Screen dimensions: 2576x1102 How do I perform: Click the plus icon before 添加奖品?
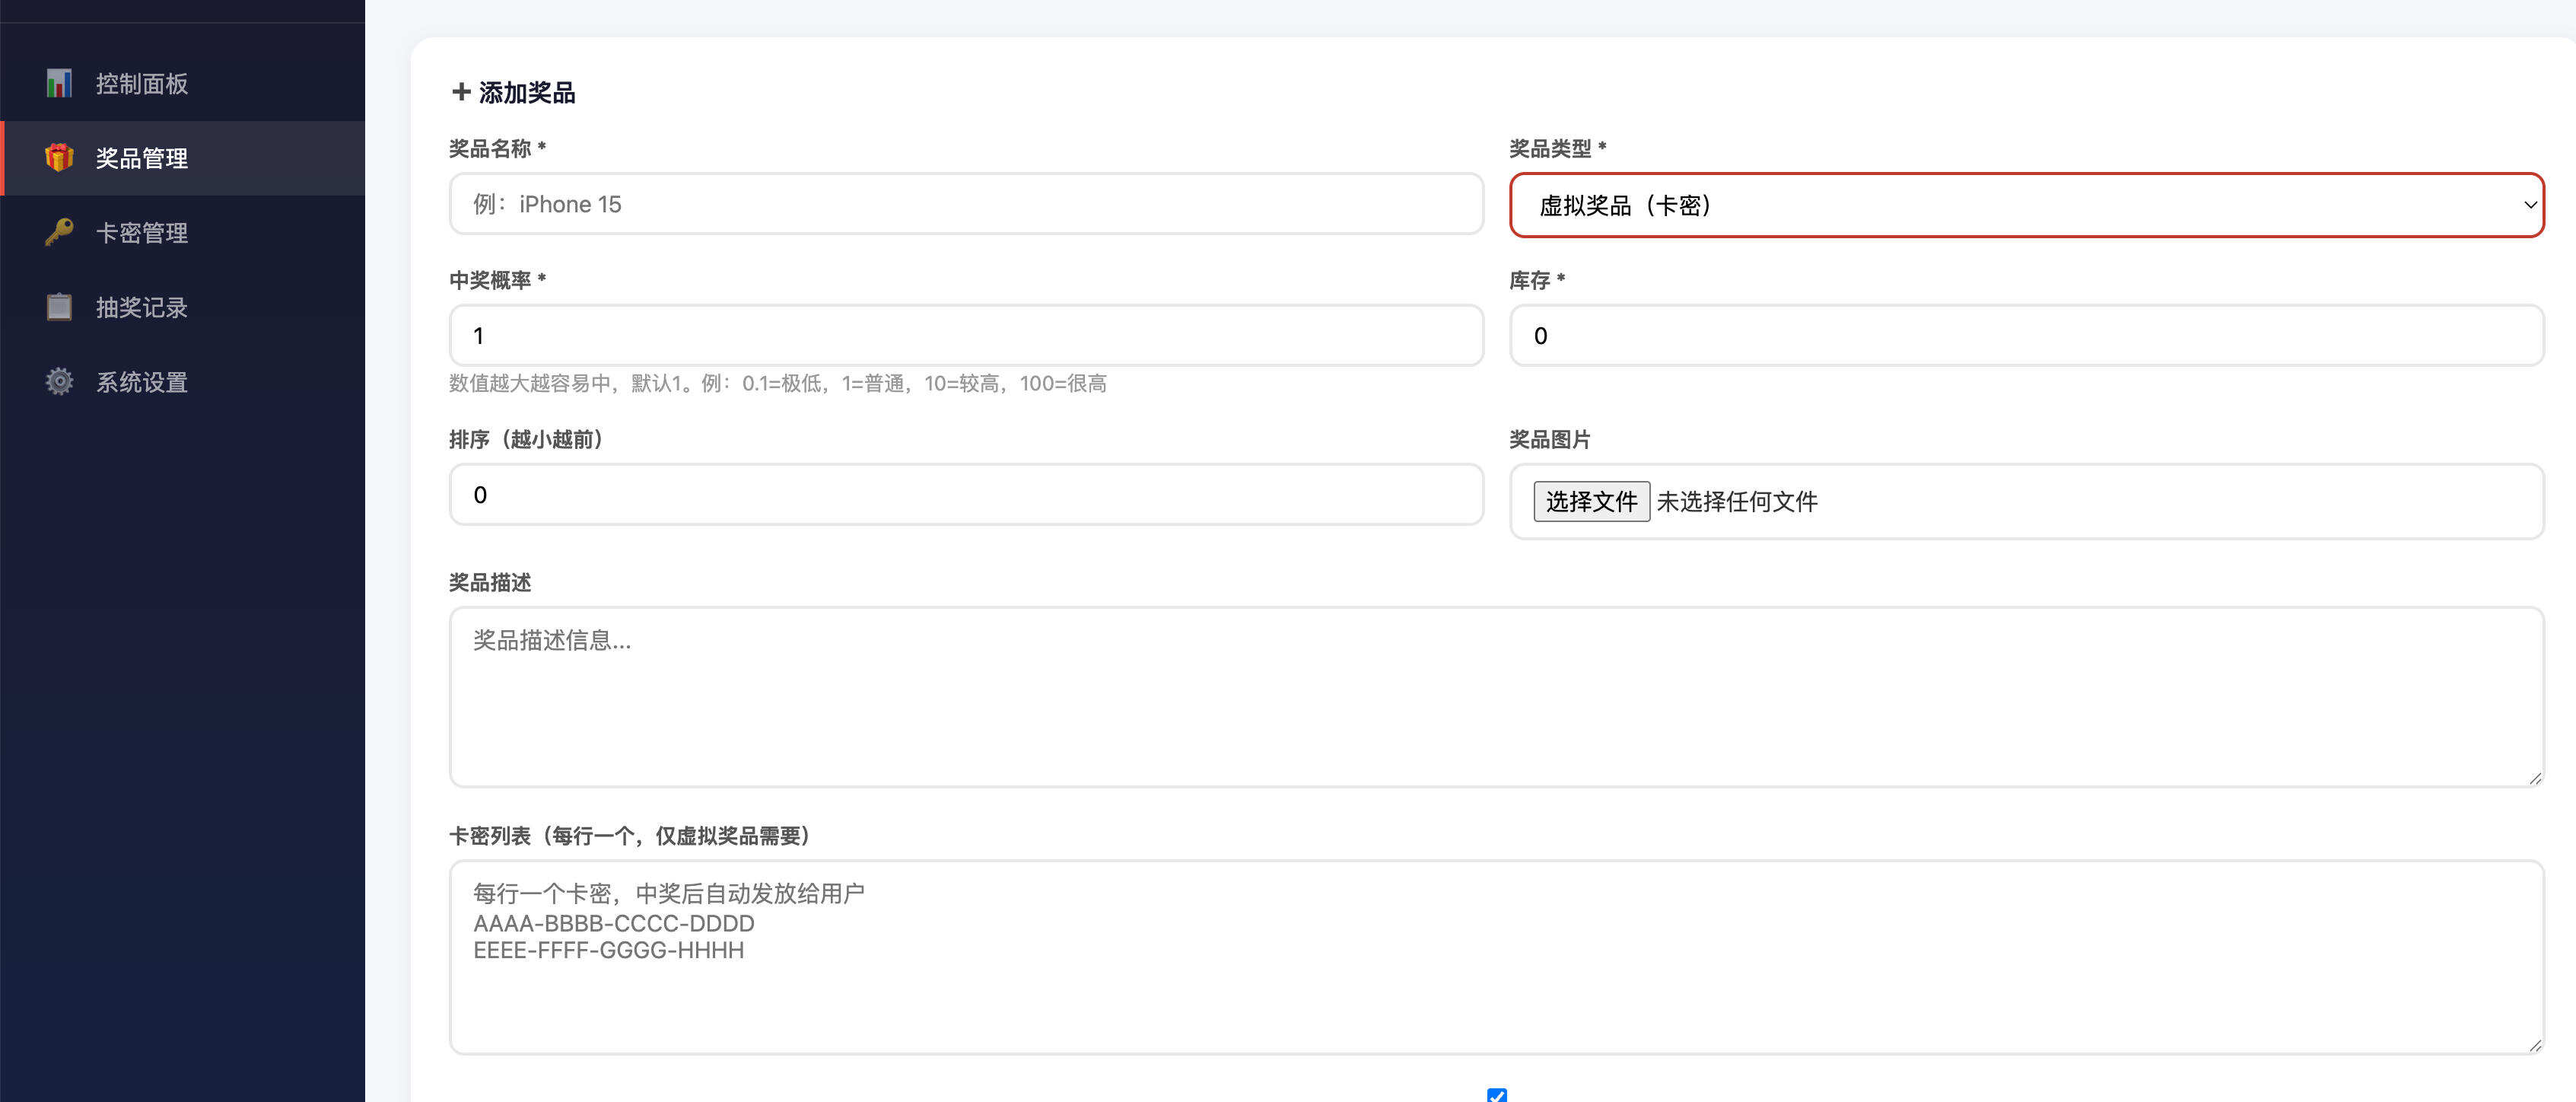[x=461, y=92]
